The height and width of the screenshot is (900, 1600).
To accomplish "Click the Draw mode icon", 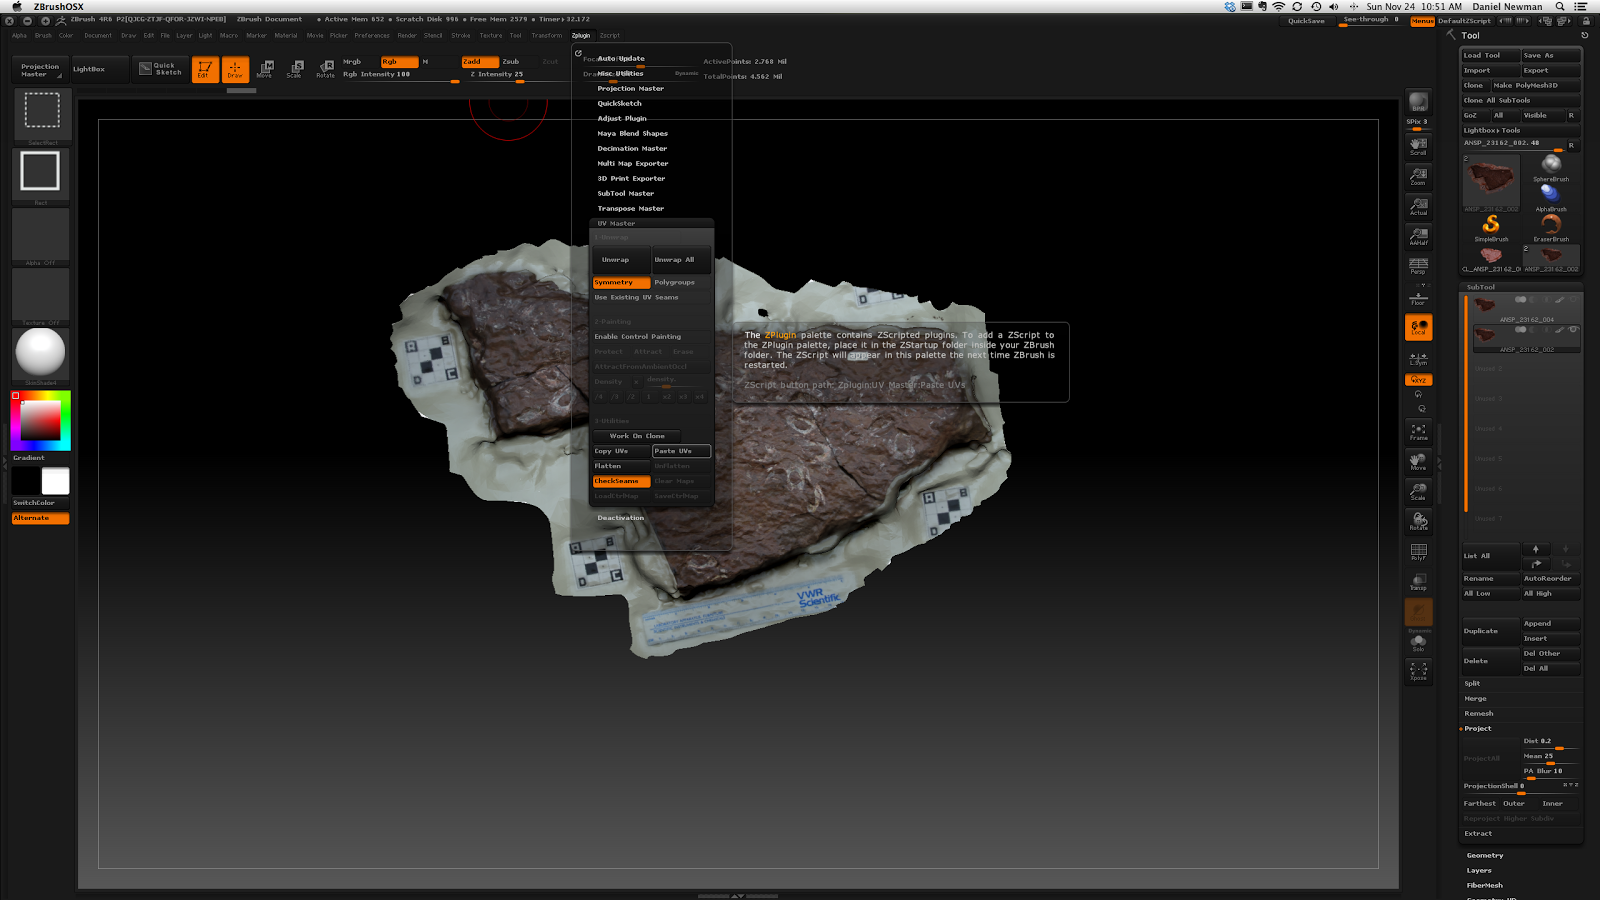I will pyautogui.click(x=235, y=69).
